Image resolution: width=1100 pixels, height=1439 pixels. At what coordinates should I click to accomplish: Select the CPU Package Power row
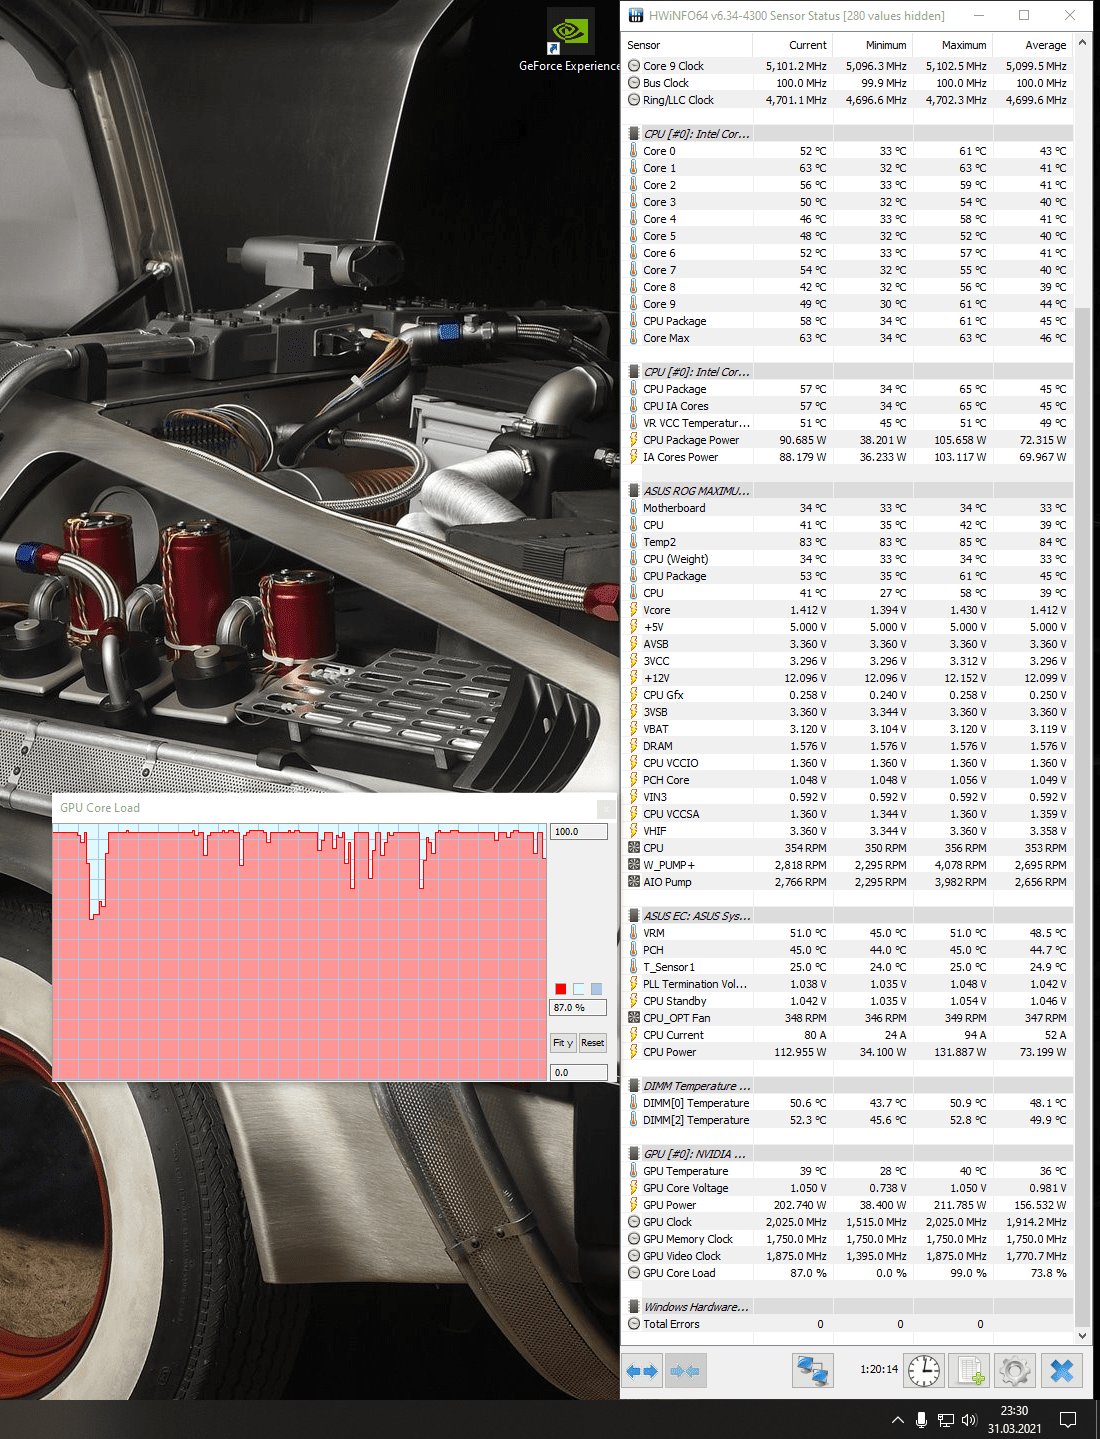coord(847,440)
